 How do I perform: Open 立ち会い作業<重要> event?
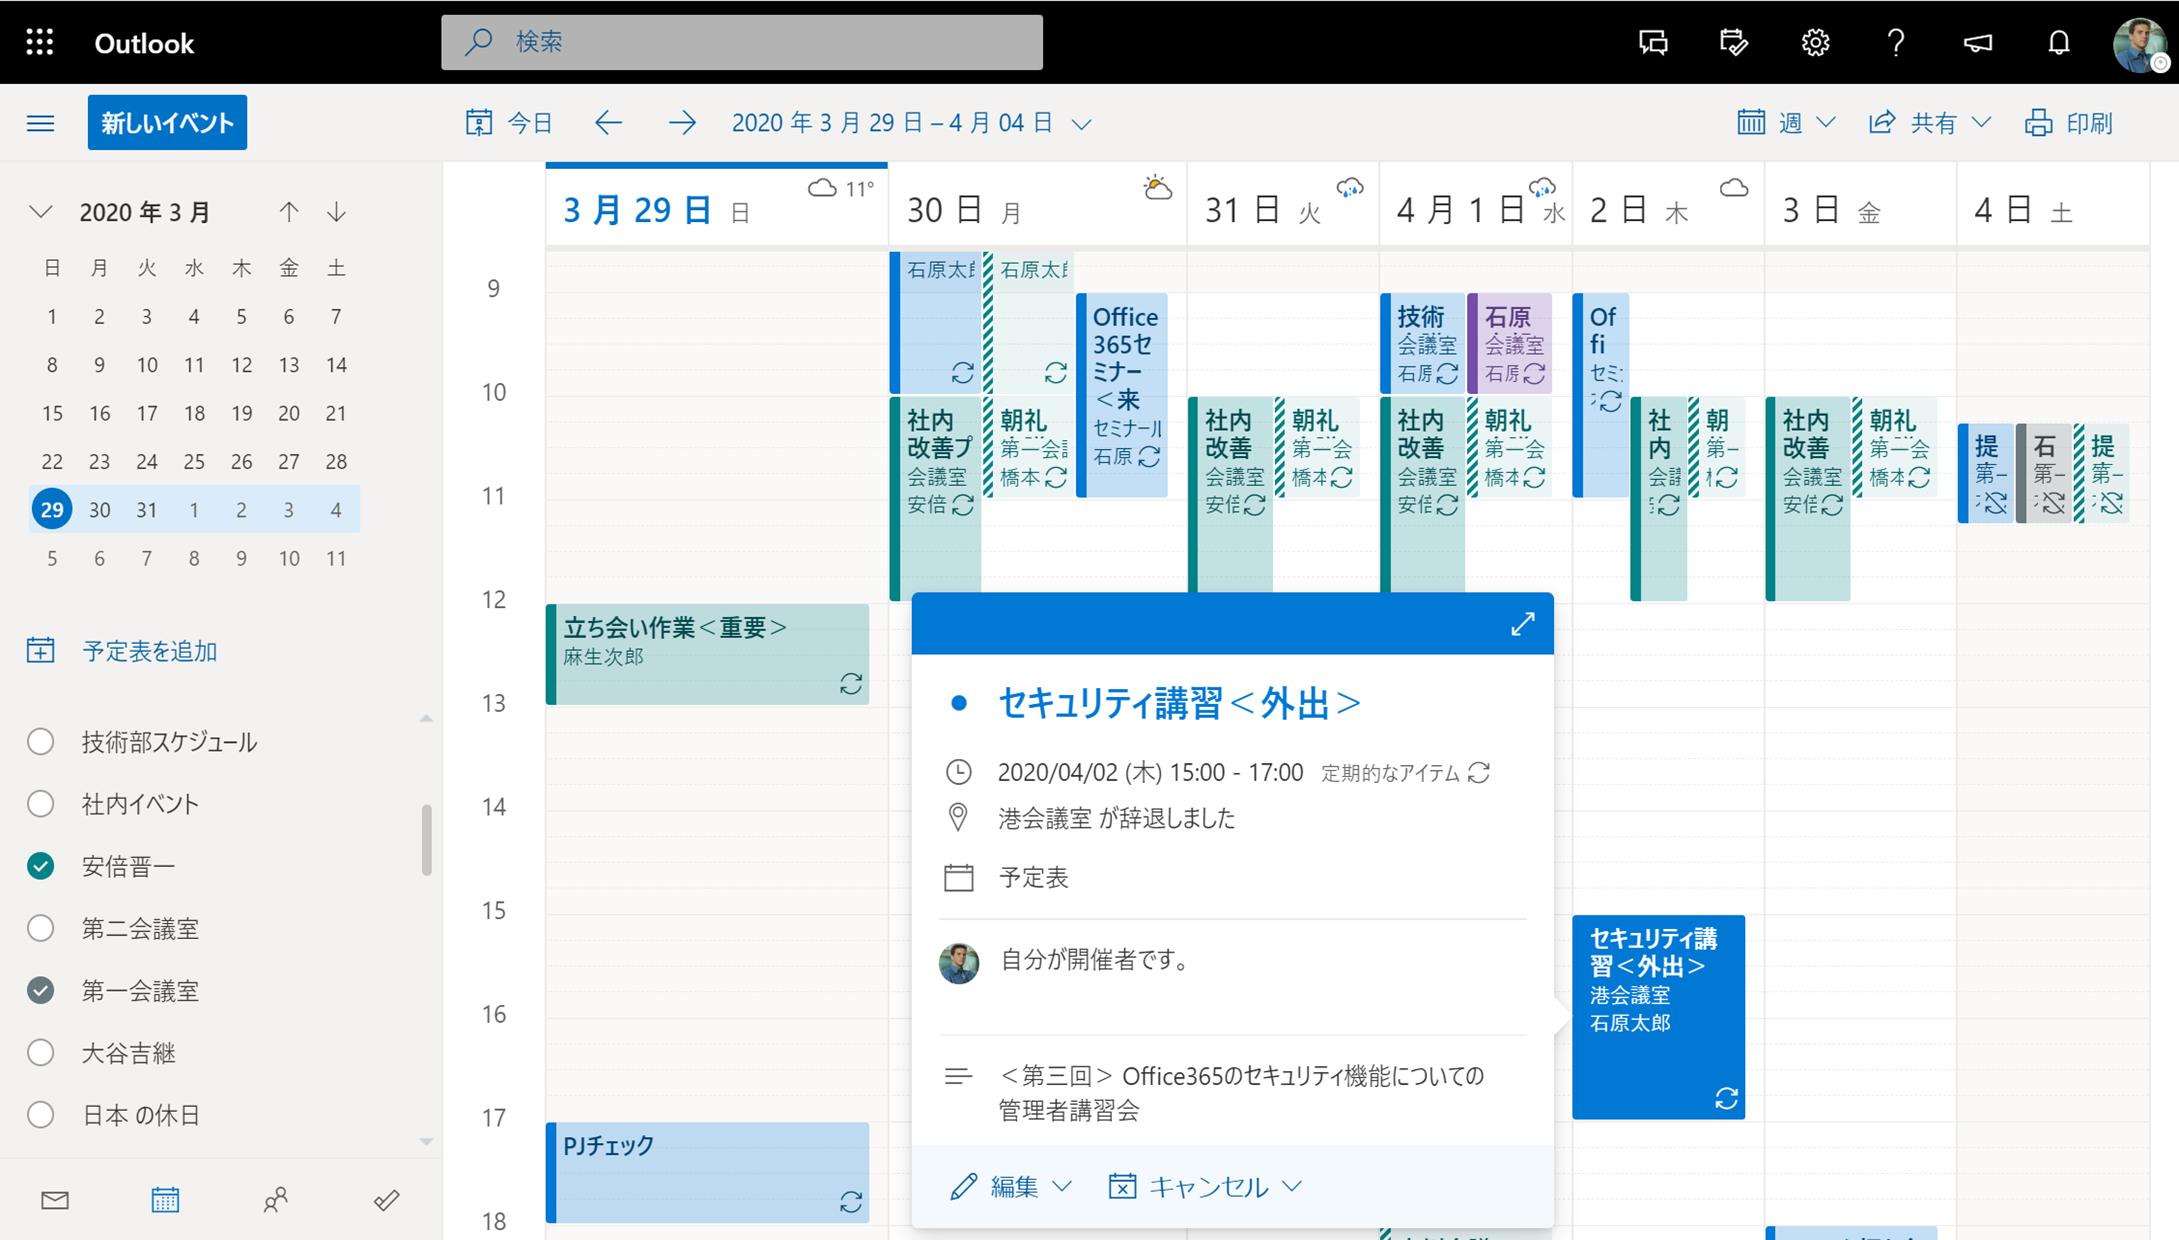(707, 654)
